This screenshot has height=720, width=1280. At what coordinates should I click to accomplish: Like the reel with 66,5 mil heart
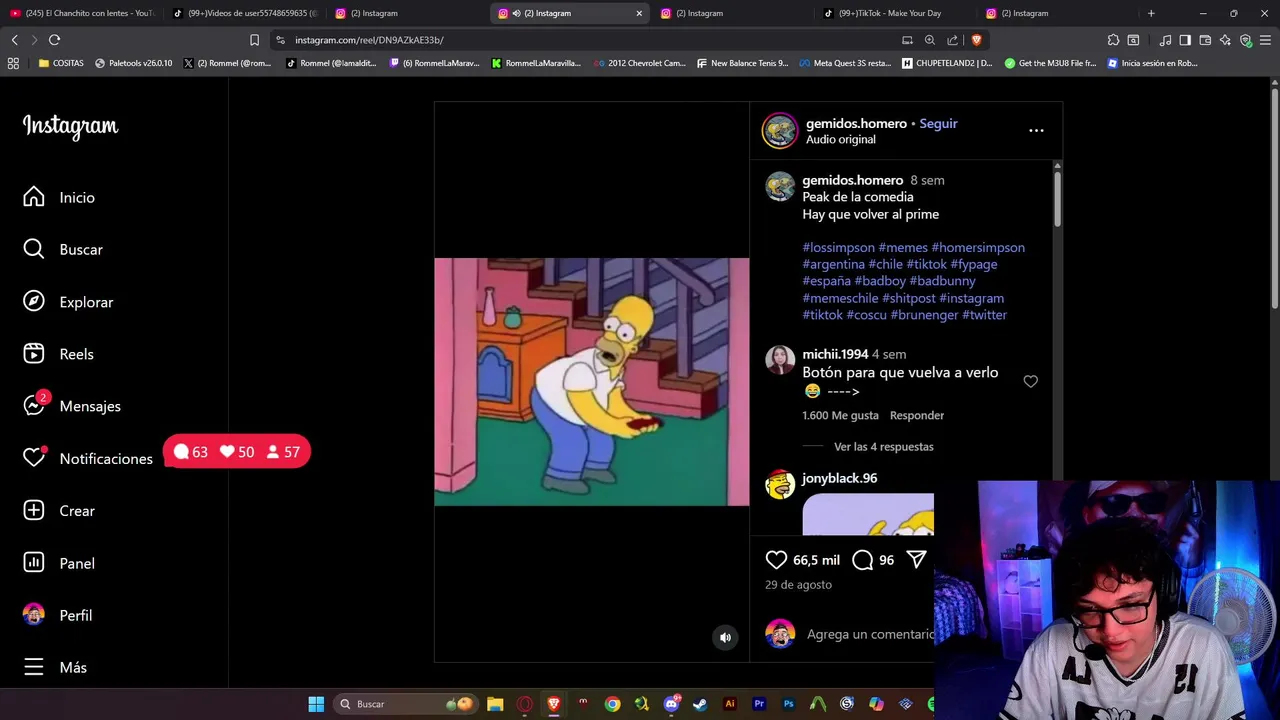tap(776, 560)
